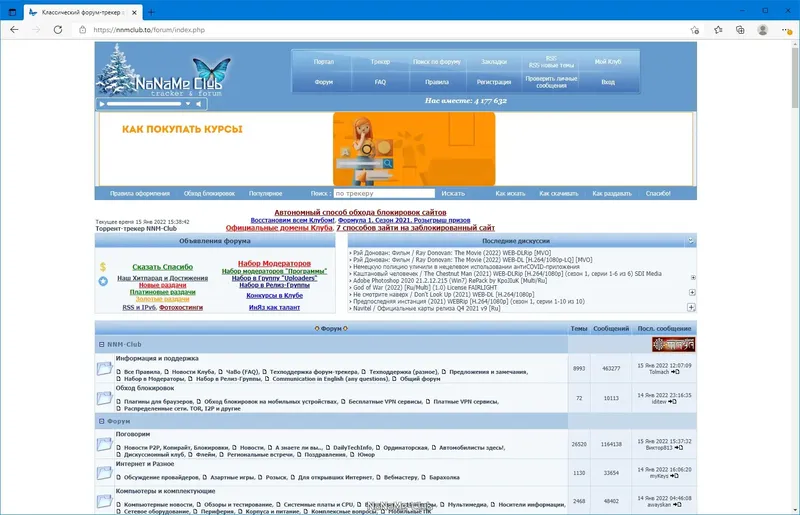Go to last post by Виктор813 arrow icon

tap(679, 448)
